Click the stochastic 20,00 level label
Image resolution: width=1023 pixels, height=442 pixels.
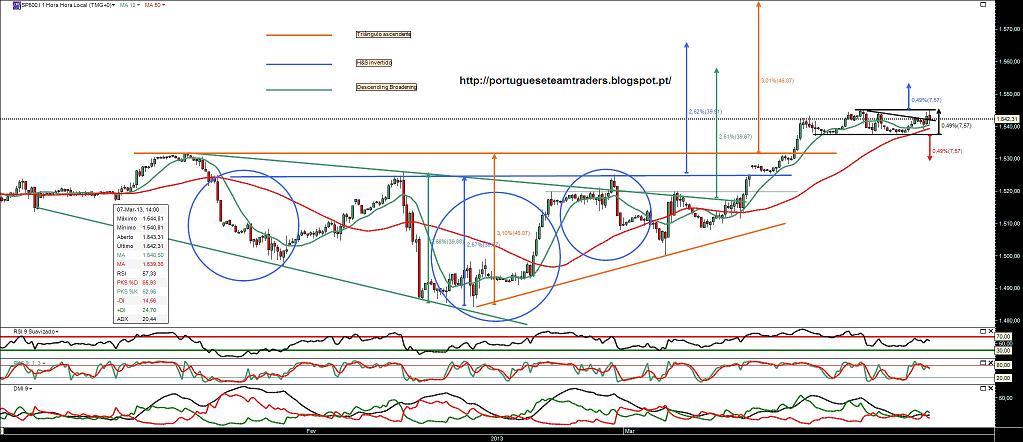(1005, 376)
